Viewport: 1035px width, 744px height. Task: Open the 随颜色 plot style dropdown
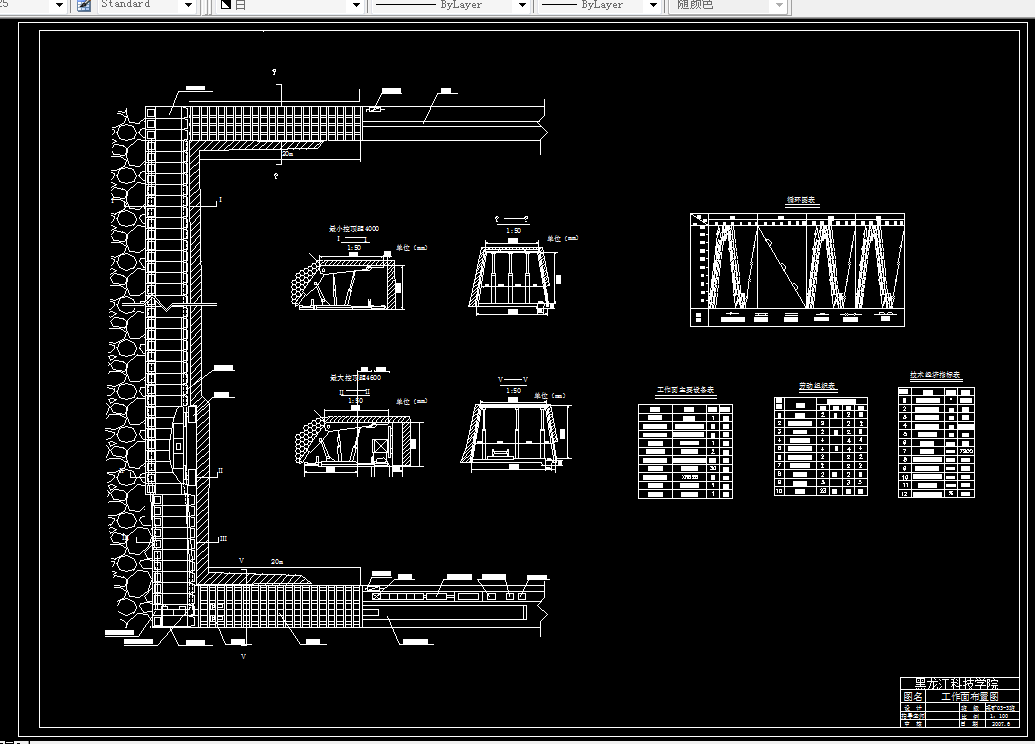780,5
